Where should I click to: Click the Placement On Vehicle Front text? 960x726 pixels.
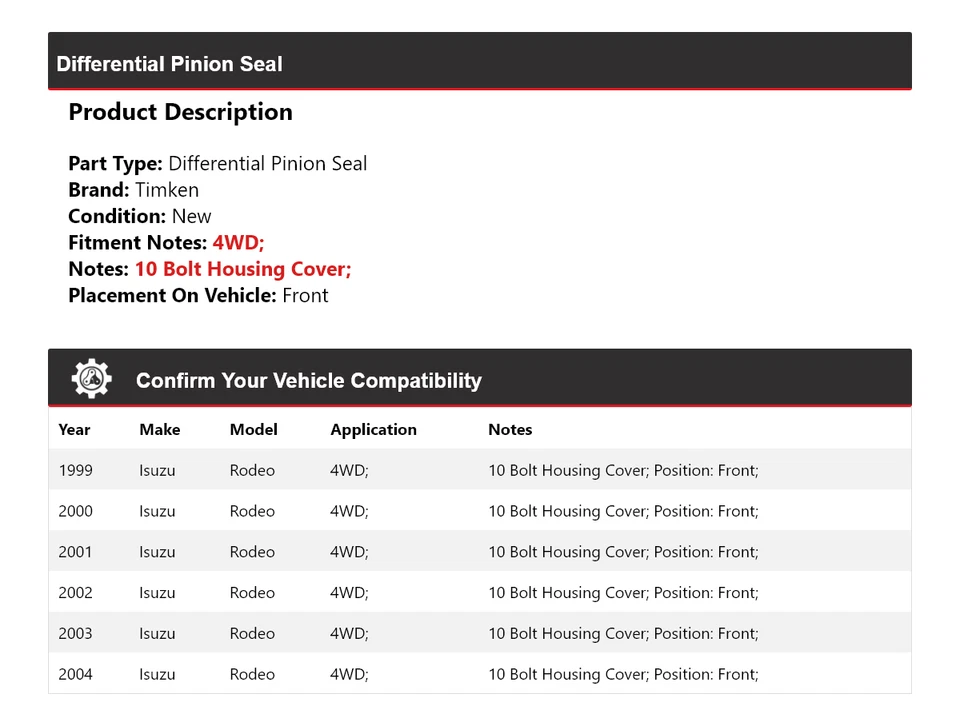coord(305,295)
